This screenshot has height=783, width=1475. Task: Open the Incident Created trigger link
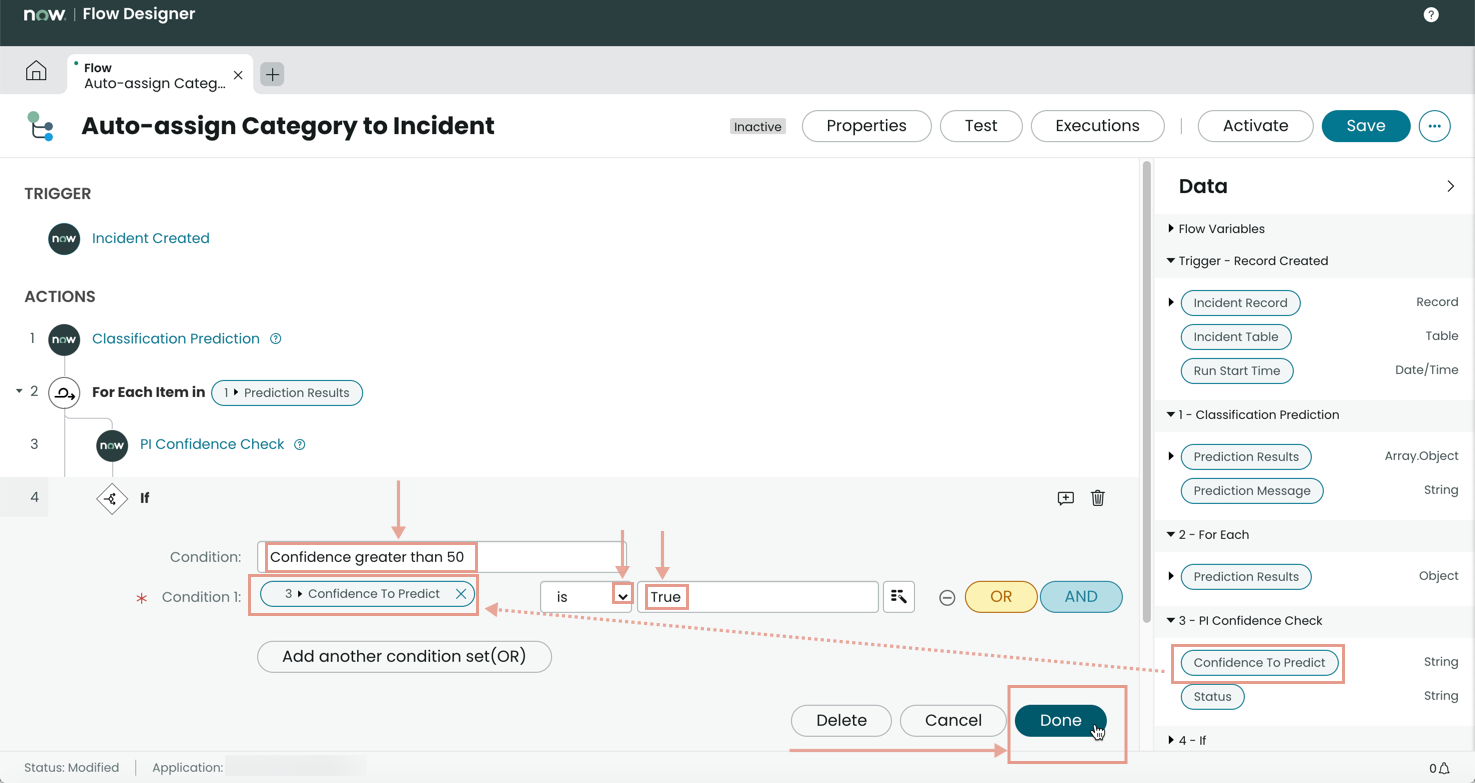[x=151, y=239]
